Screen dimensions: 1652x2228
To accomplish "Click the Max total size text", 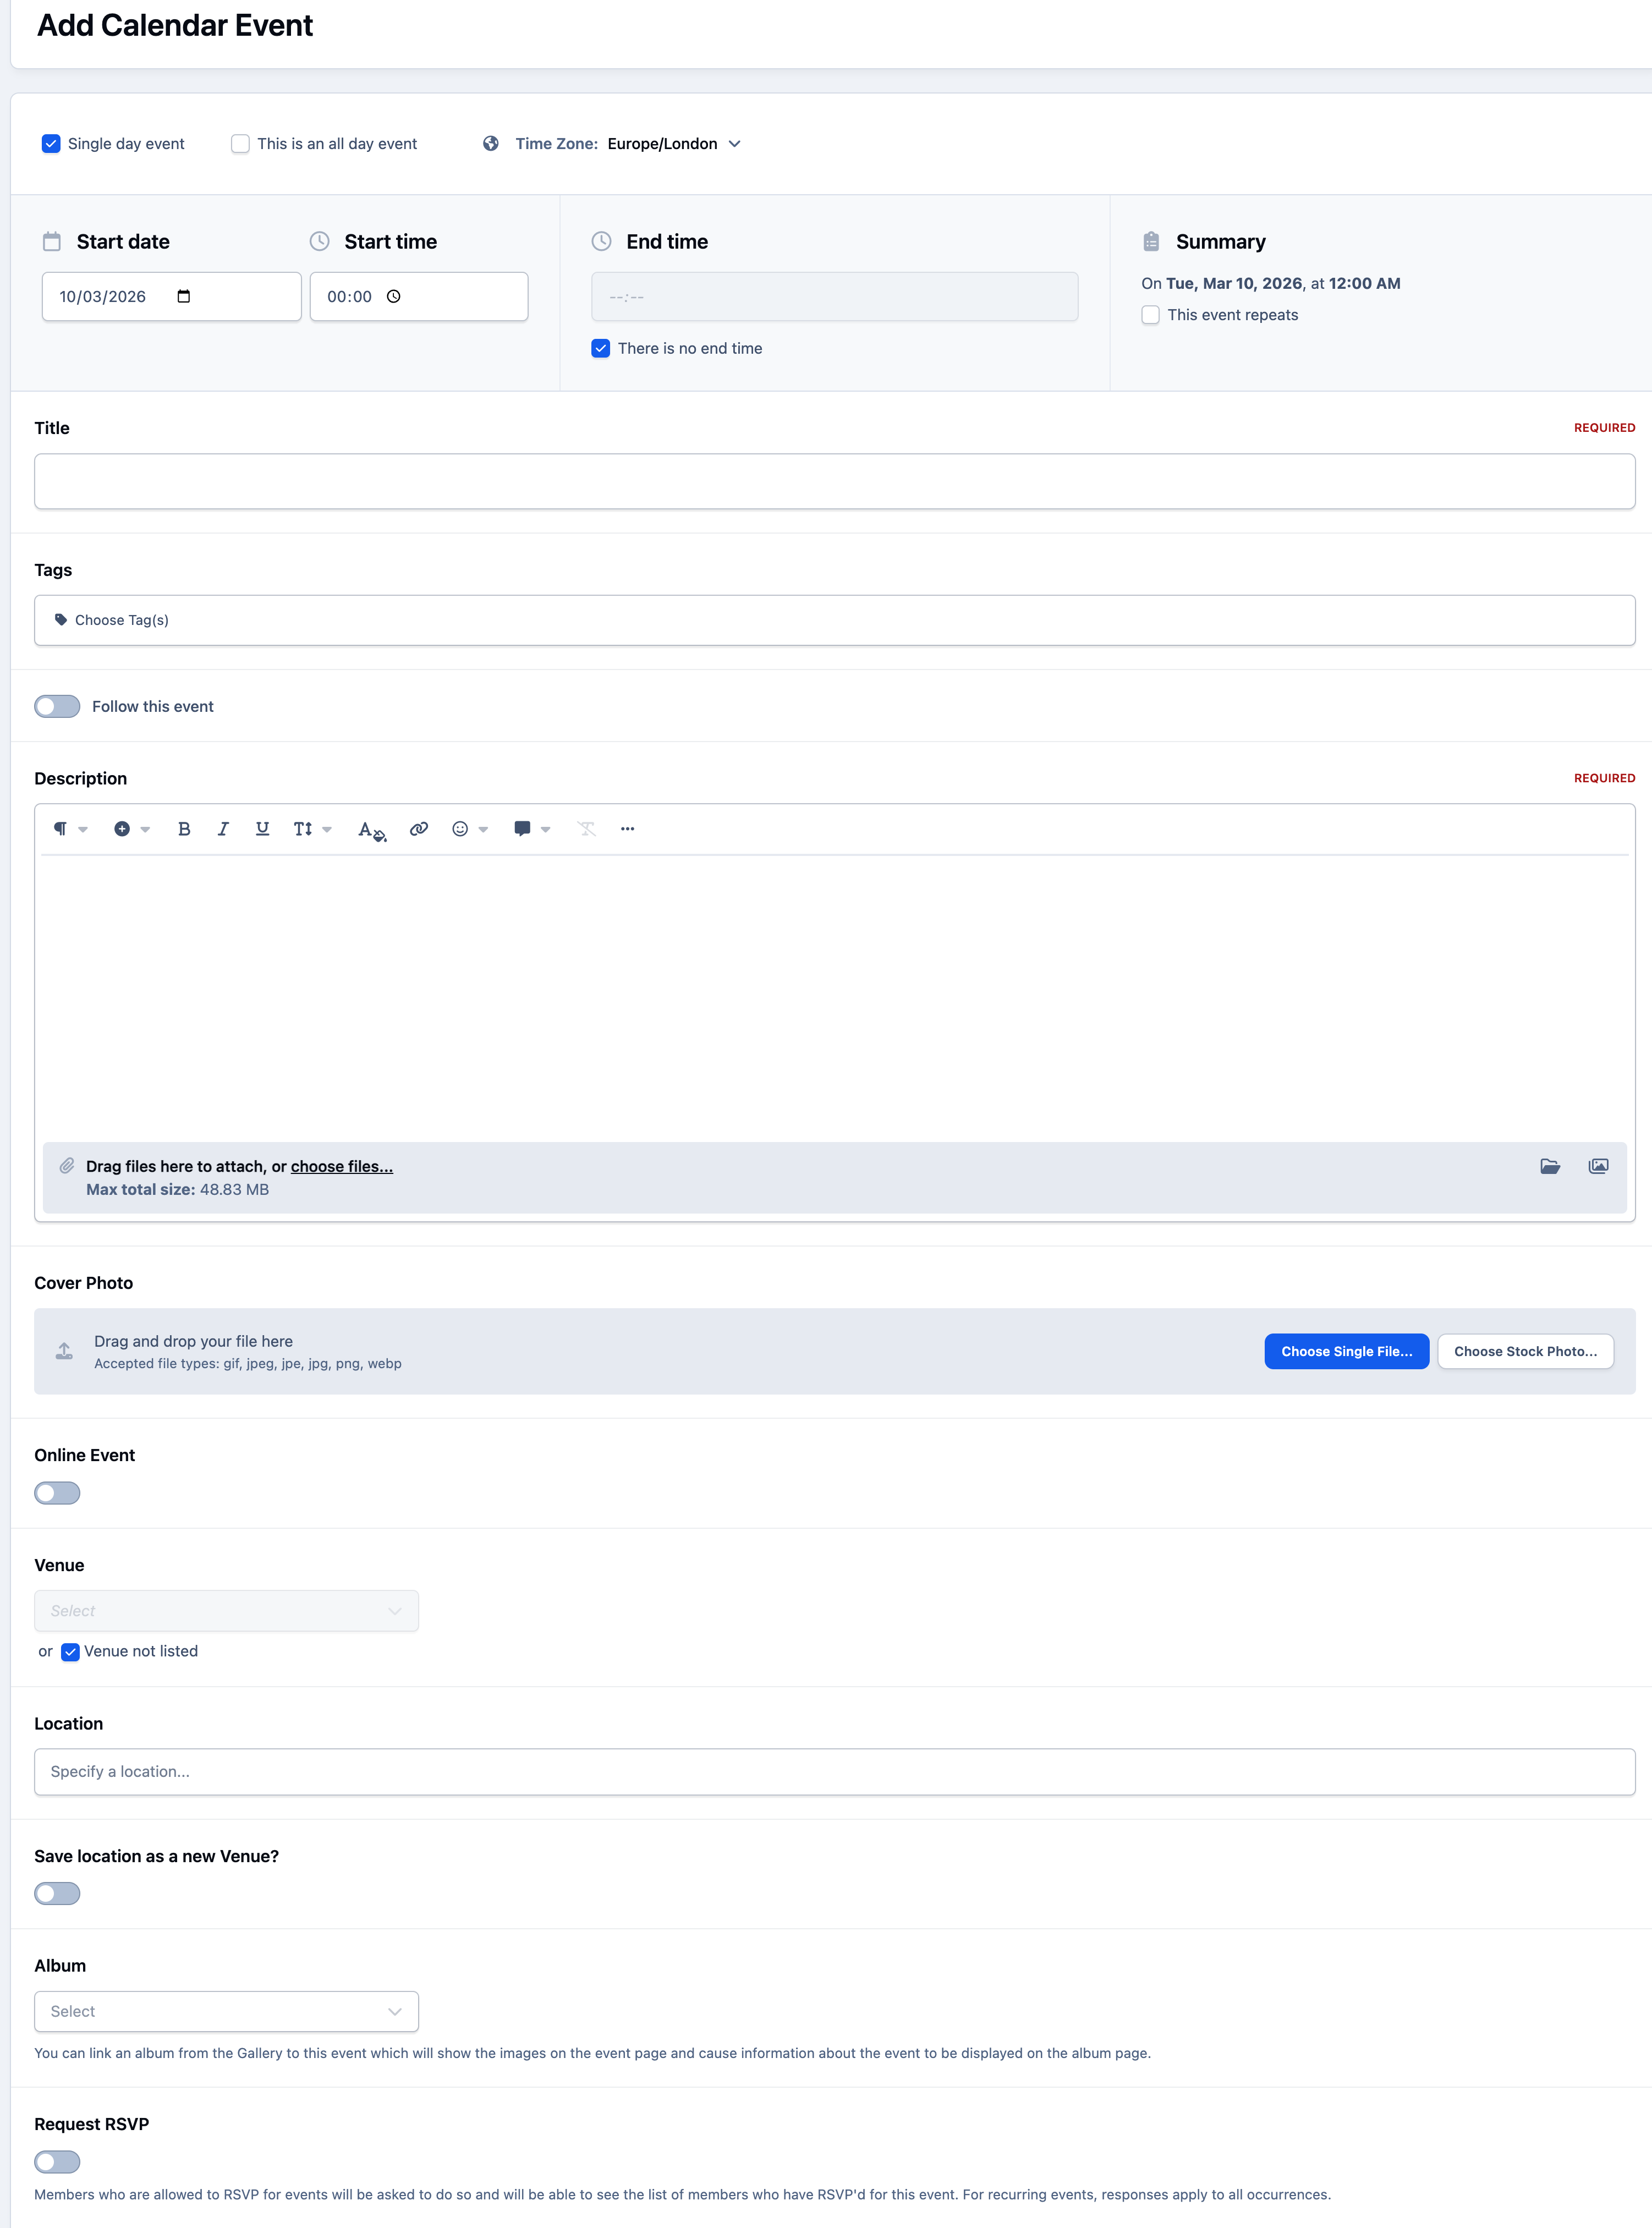I will point(177,1190).
